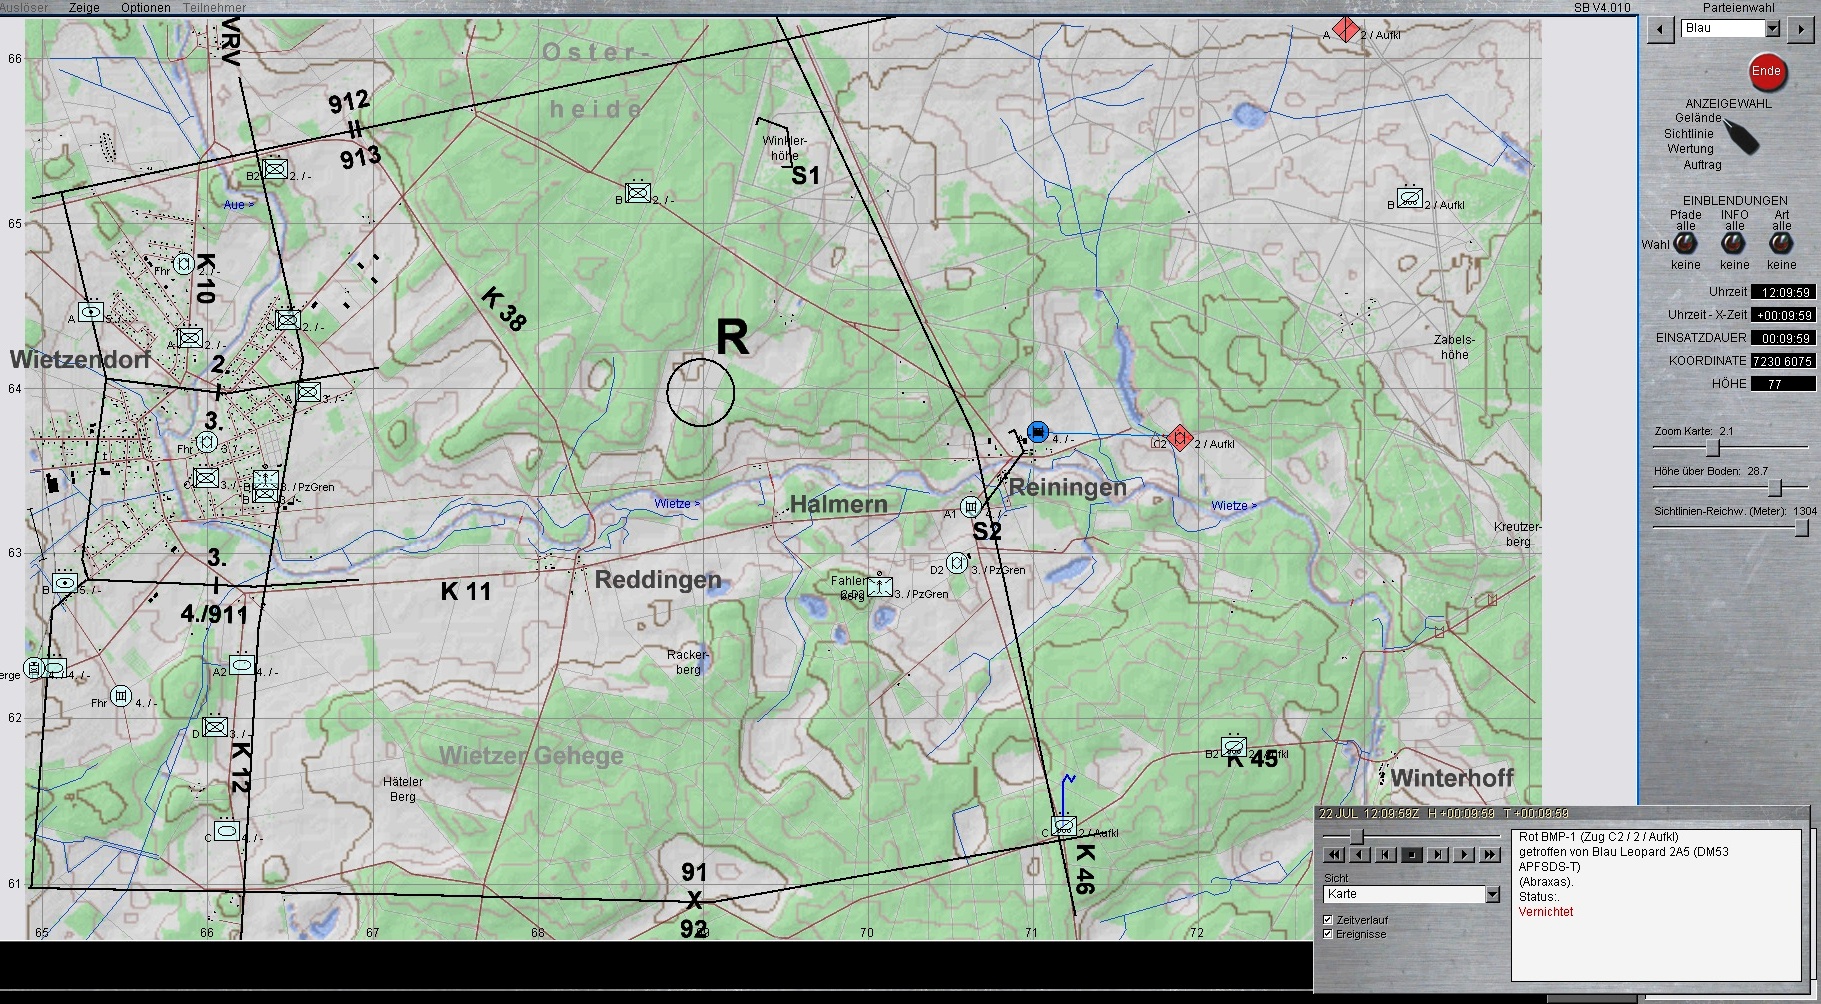Viewport: 1821px width, 1004px height.
Task: Uncheck the Ereignisse checkbox
Action: (x=1328, y=934)
